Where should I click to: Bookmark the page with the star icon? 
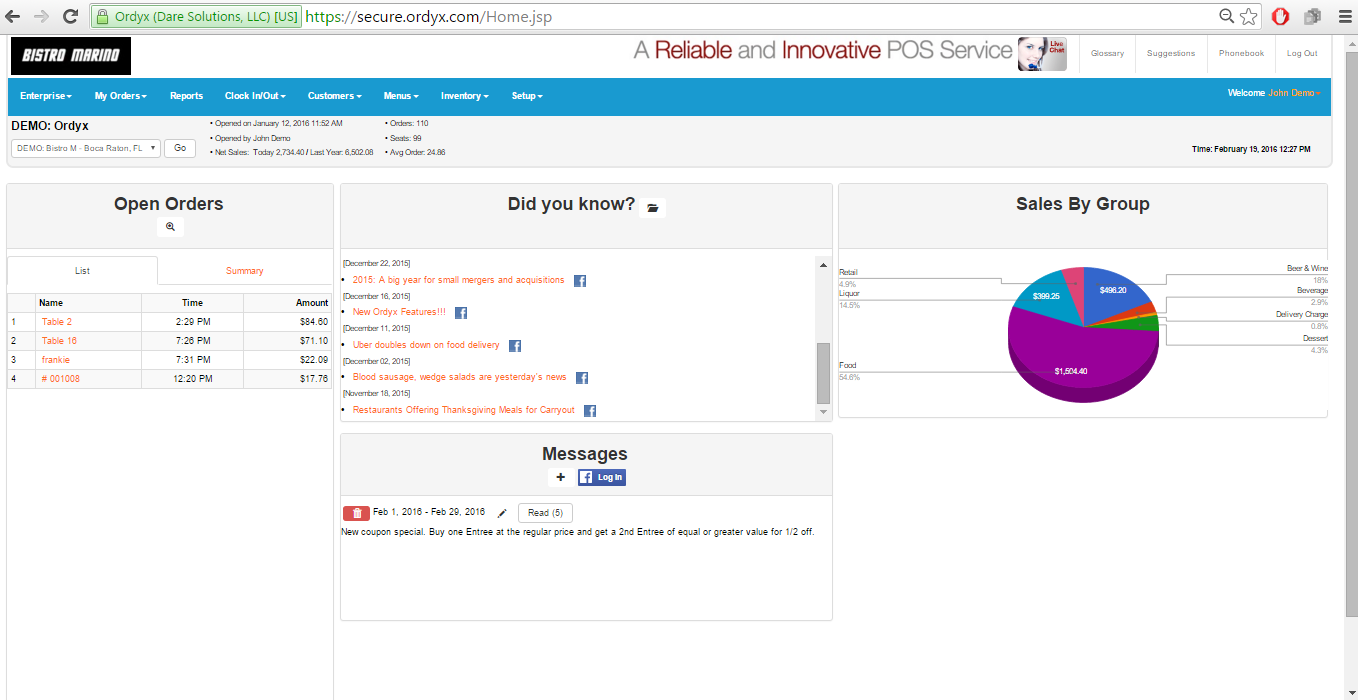1249,16
